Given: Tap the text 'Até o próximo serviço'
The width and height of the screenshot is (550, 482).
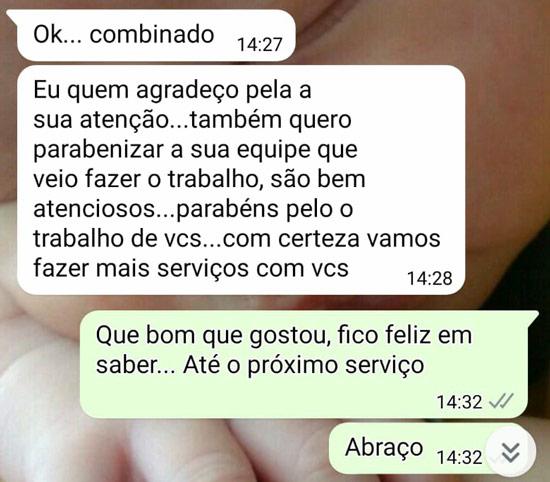Looking at the screenshot, I should (304, 366).
